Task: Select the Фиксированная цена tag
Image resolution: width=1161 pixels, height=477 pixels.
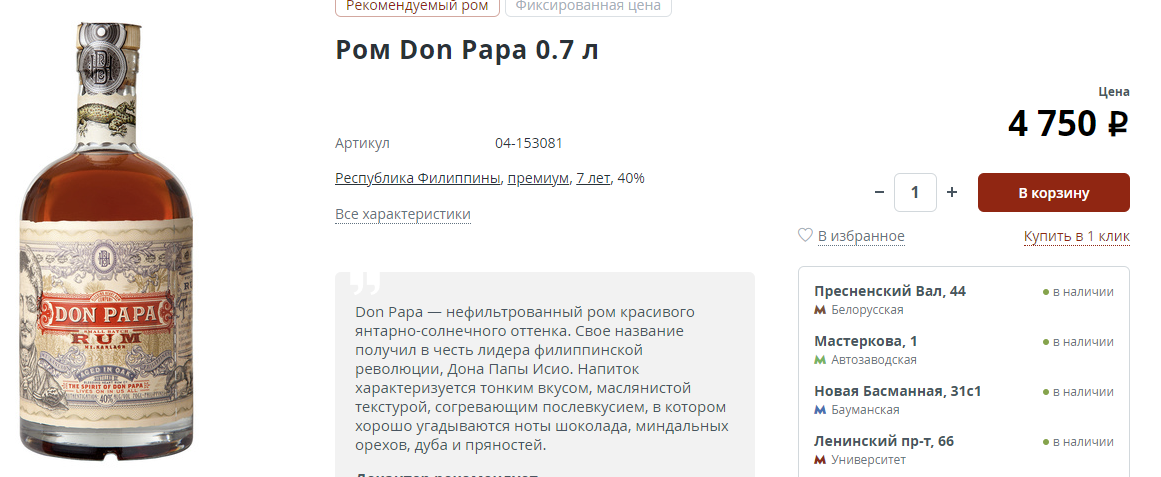Action: click(588, 7)
